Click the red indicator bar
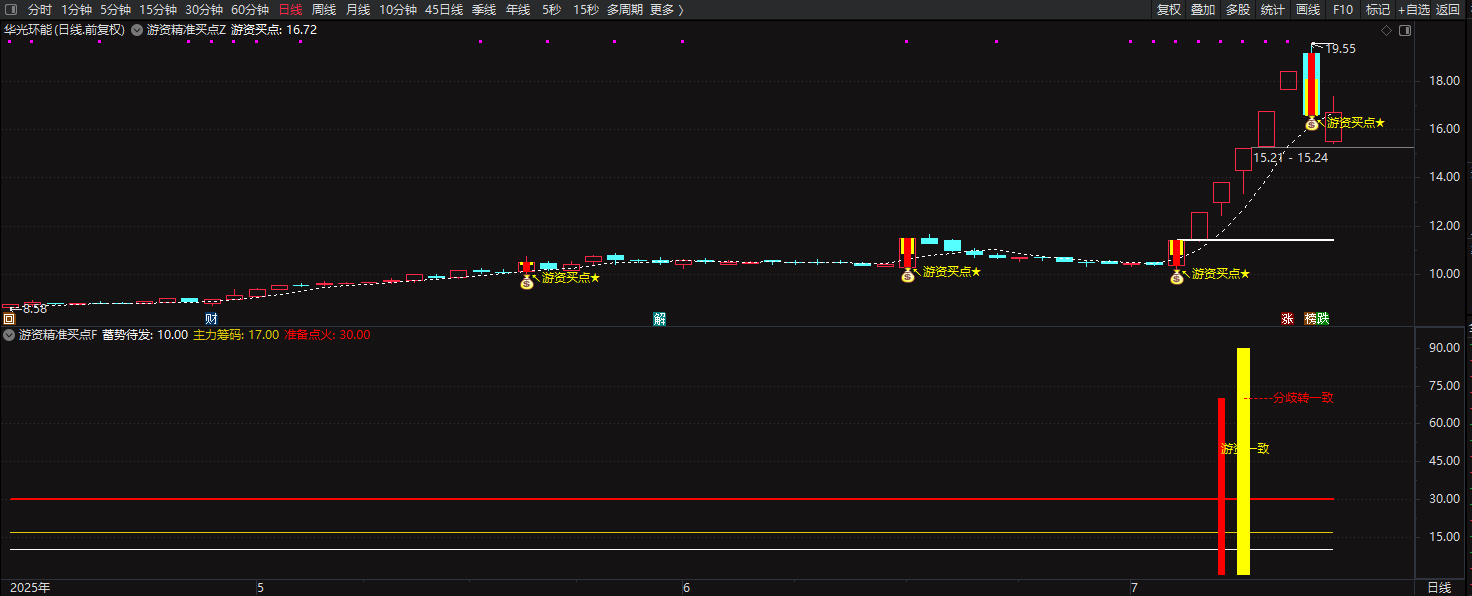The image size is (1472, 596). tap(1221, 487)
